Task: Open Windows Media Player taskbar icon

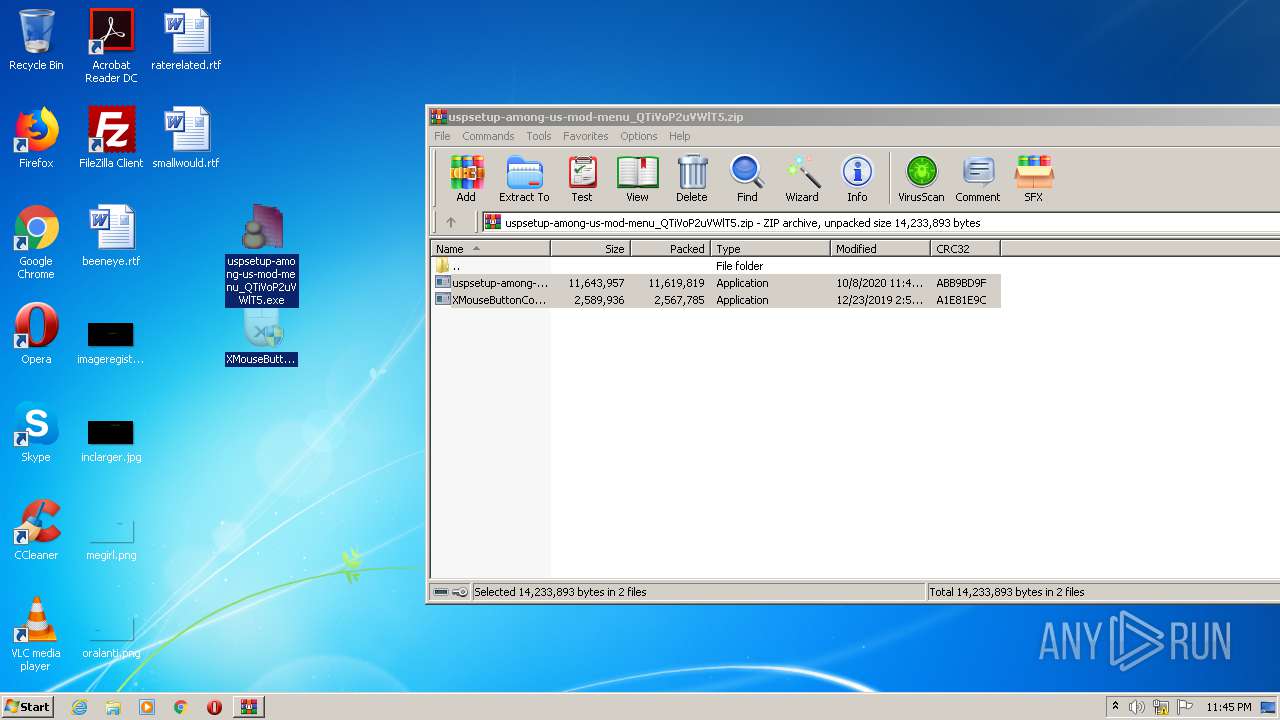Action: [x=147, y=707]
